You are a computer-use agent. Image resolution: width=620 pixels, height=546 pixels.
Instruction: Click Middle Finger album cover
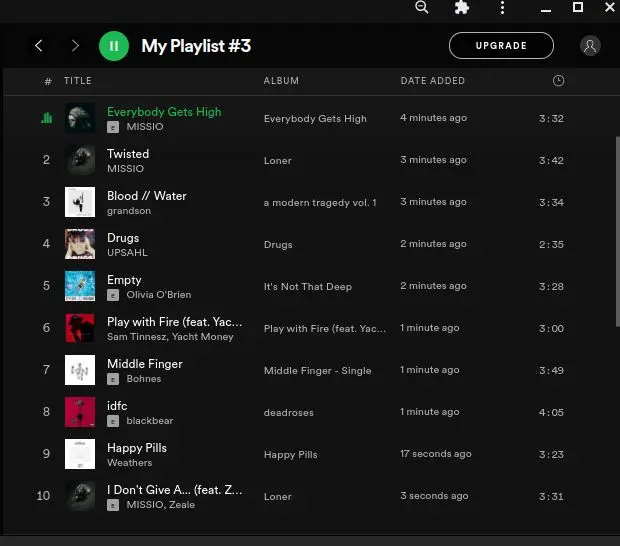click(x=80, y=370)
